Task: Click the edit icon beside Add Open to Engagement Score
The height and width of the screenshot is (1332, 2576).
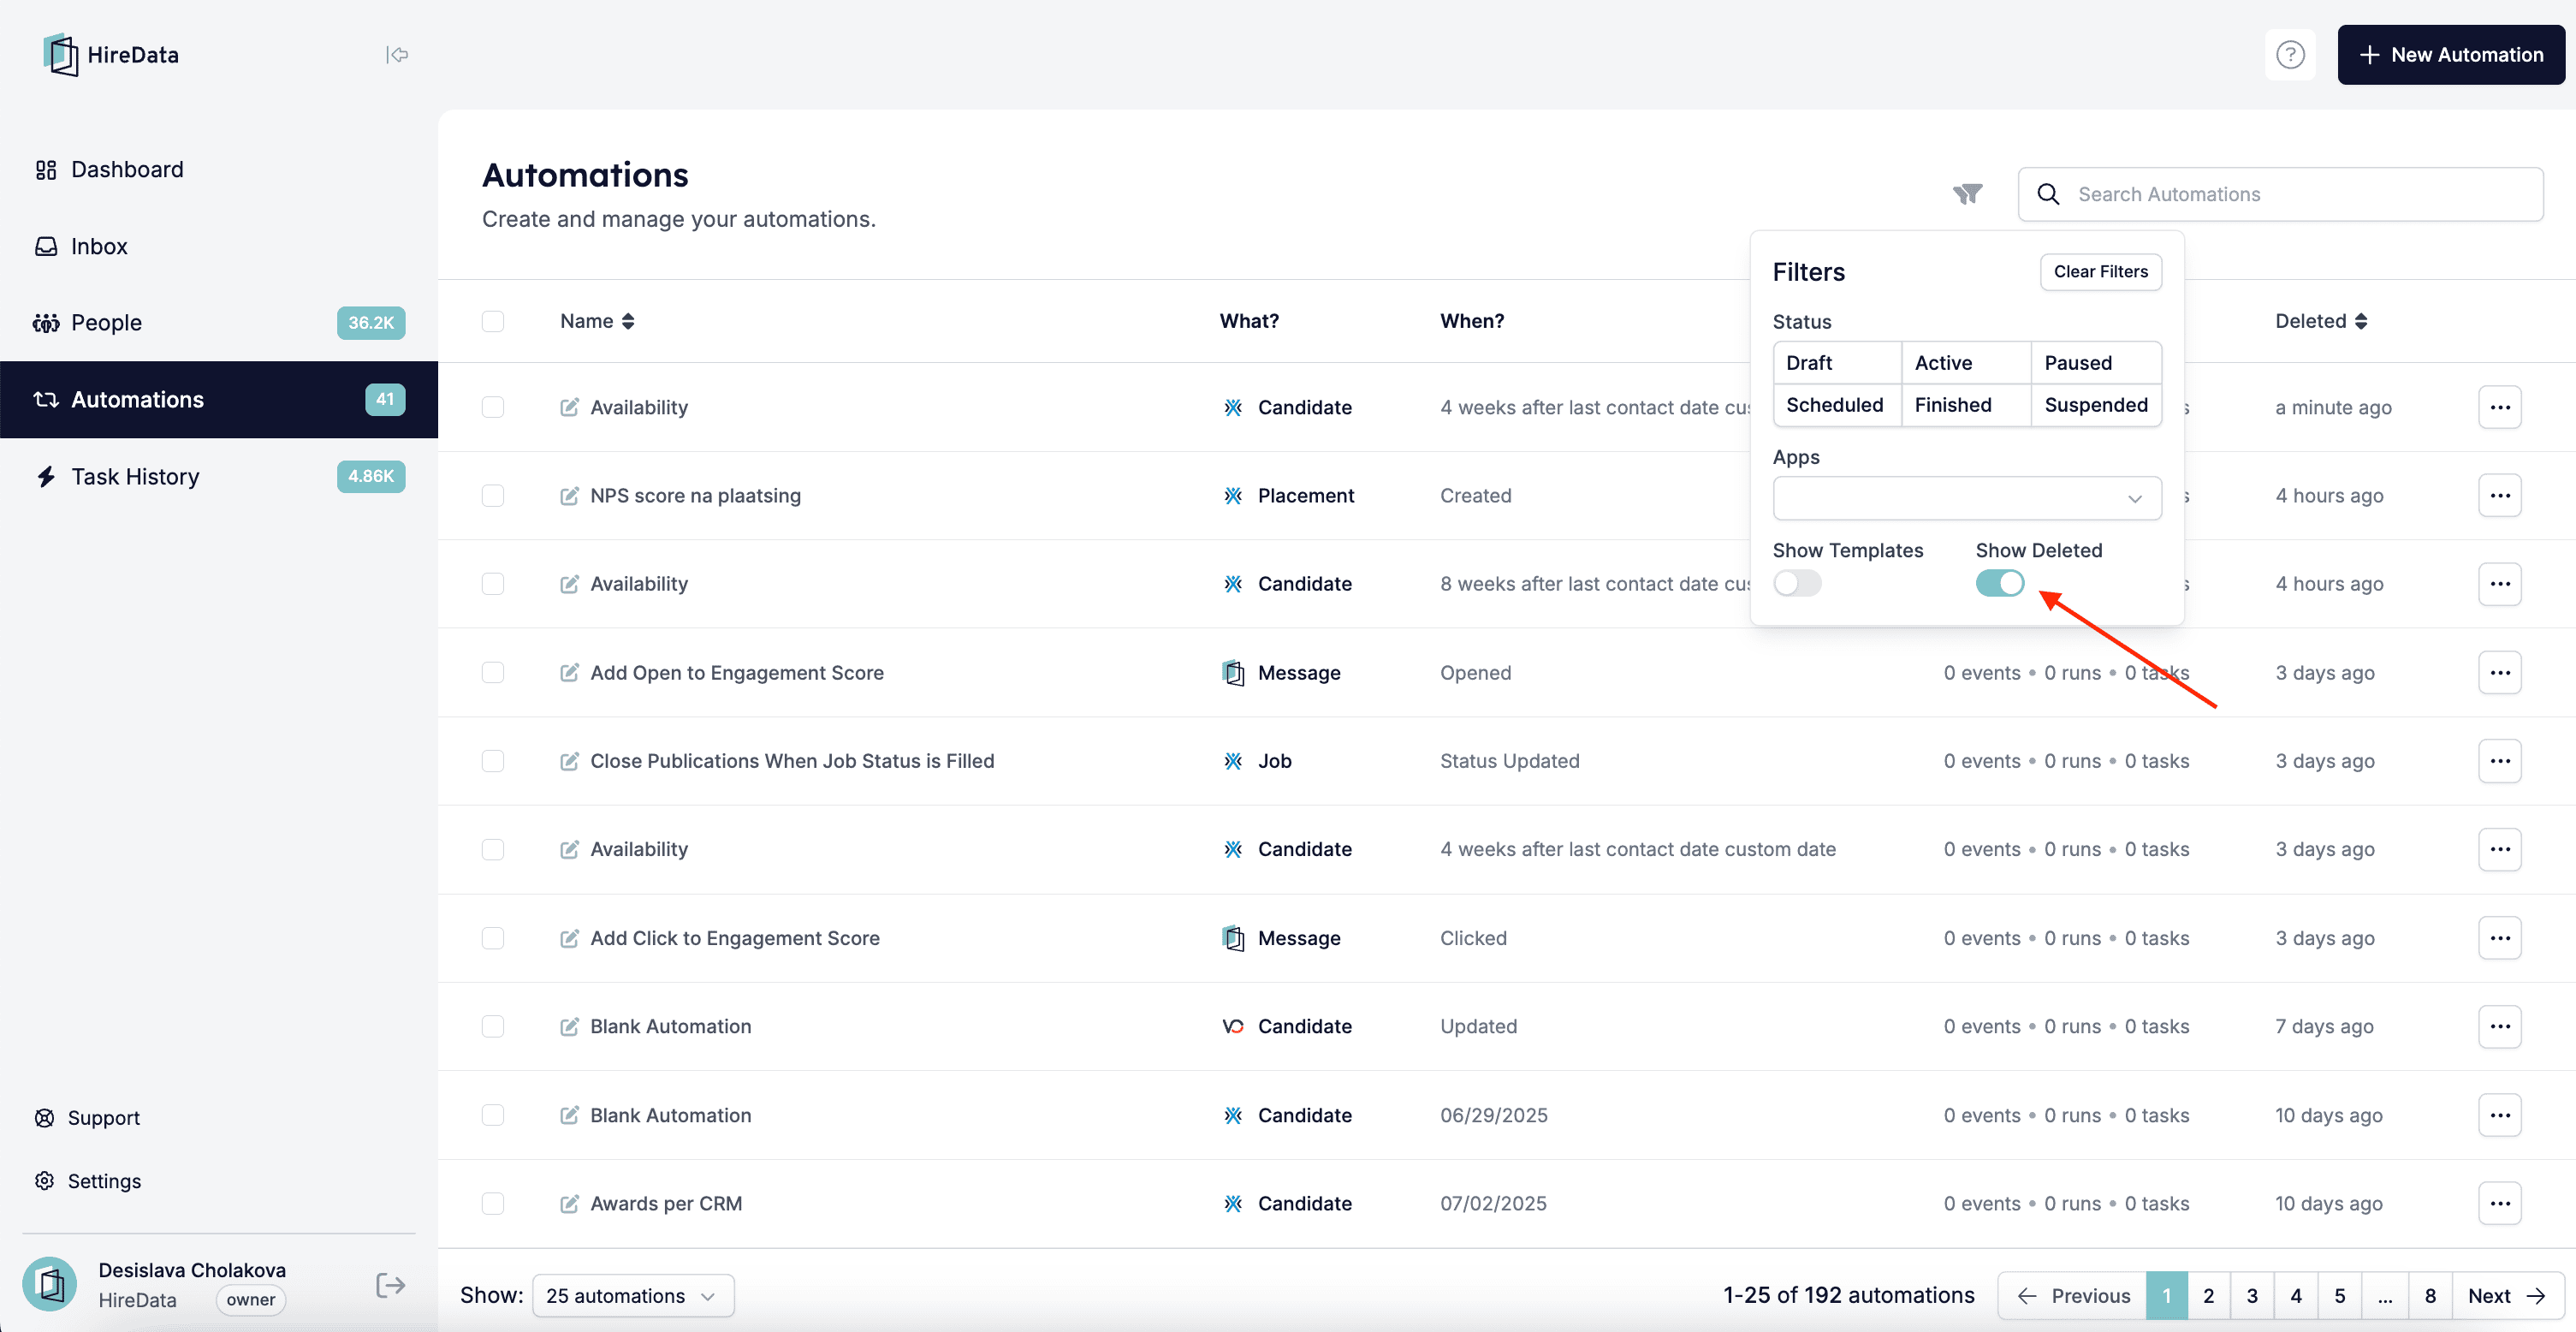Action: (569, 673)
